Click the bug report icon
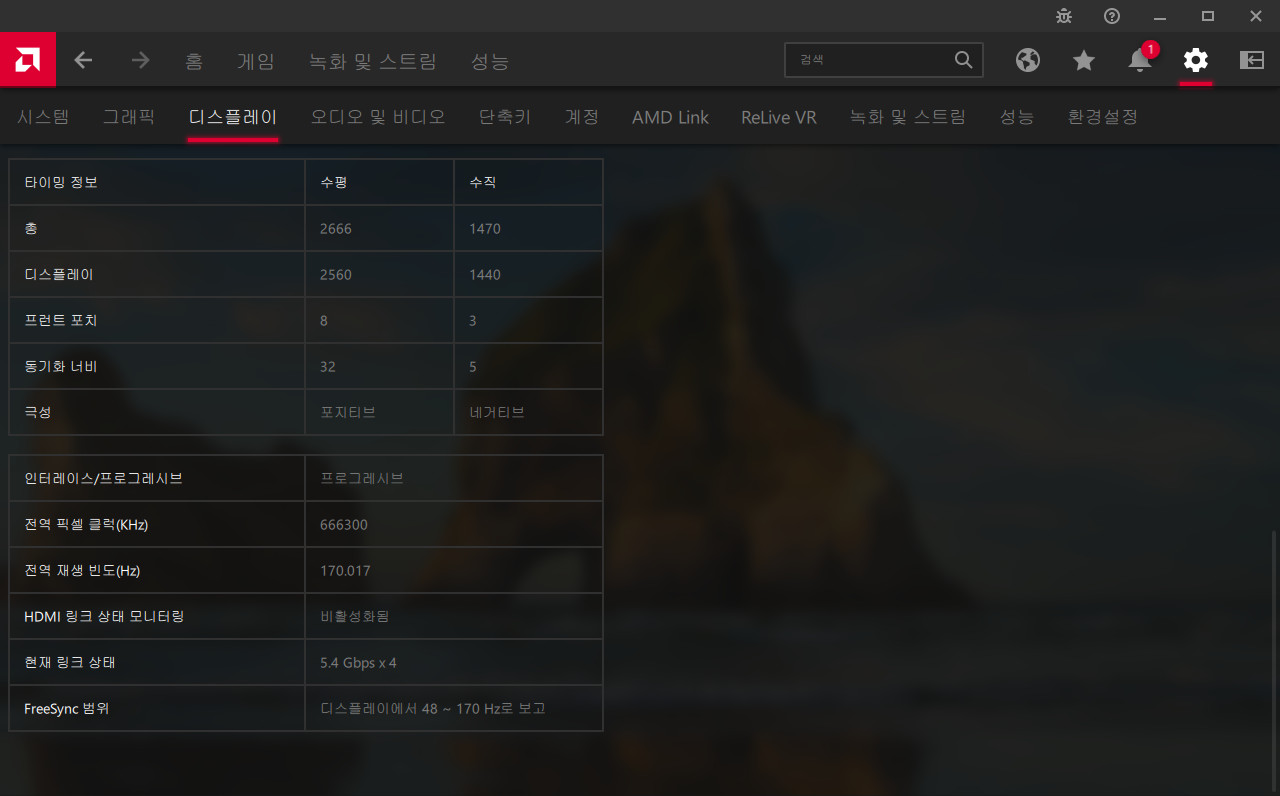This screenshot has width=1280, height=796. pos(1064,16)
